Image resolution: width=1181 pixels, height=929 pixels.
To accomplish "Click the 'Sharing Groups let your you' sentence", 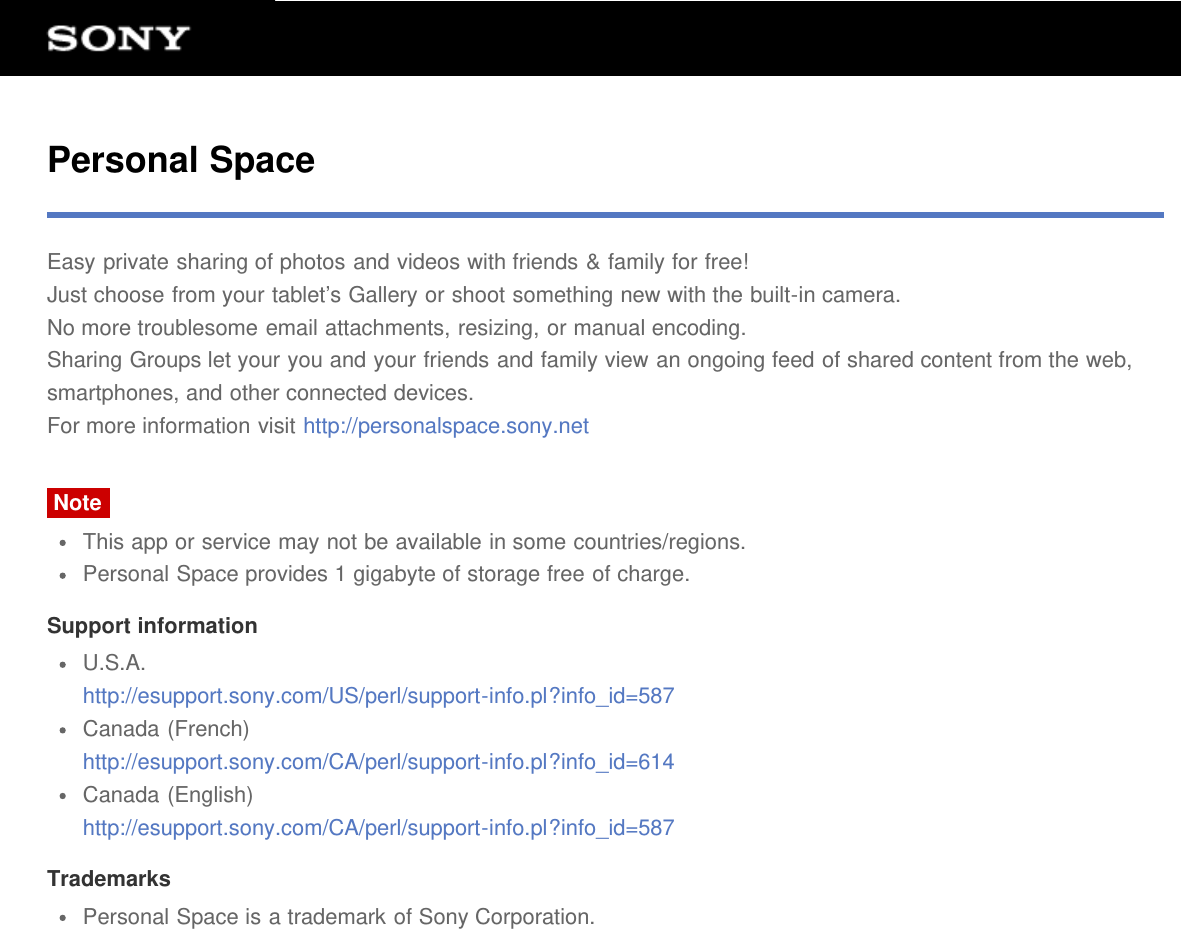I will coord(590,376).
